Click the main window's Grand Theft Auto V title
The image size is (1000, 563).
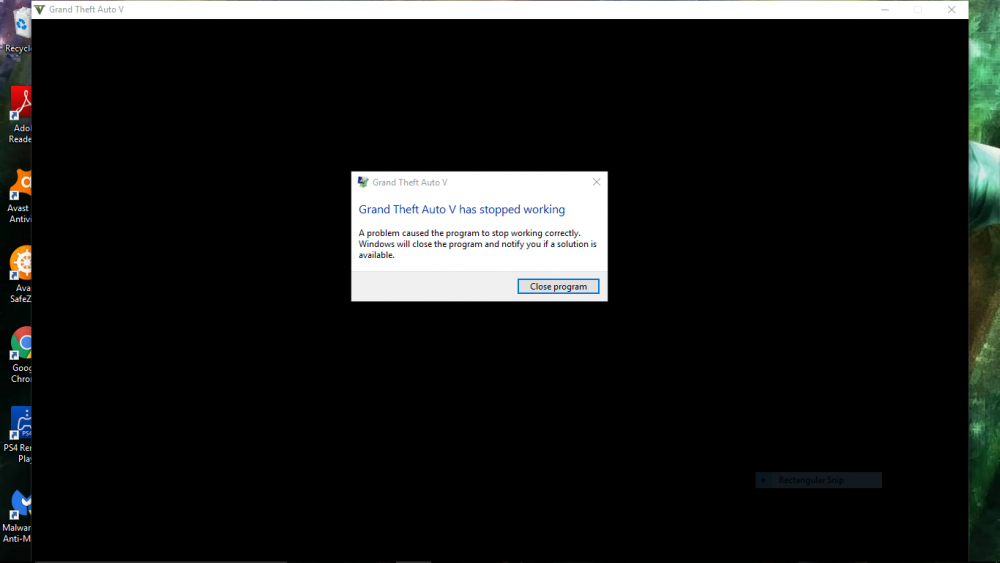click(86, 10)
